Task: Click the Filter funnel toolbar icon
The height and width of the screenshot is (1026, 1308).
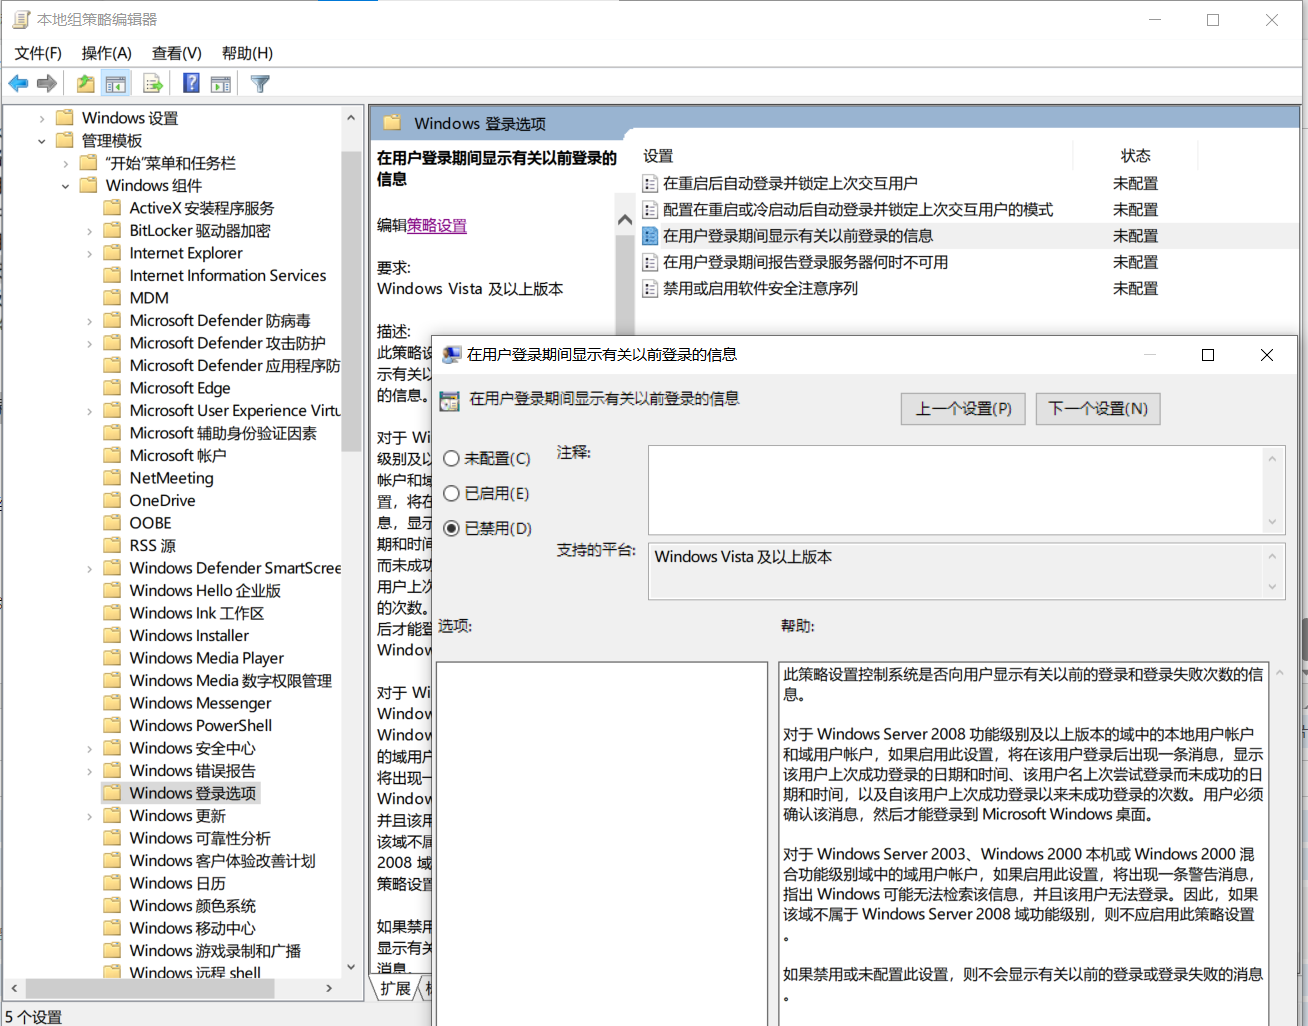Action: (x=260, y=84)
